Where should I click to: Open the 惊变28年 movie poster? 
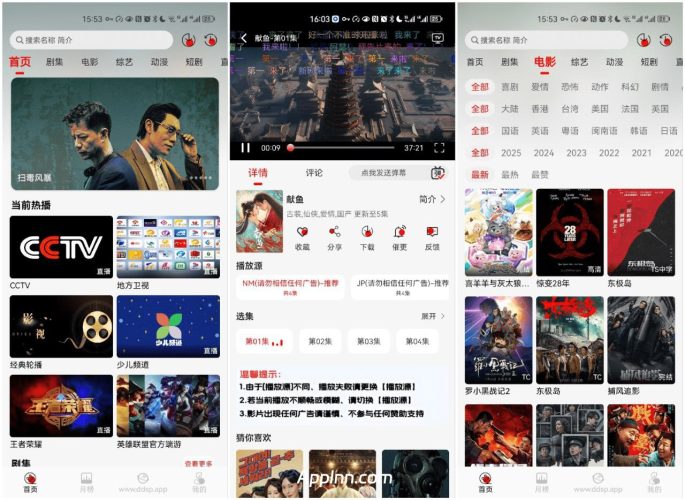[570, 232]
